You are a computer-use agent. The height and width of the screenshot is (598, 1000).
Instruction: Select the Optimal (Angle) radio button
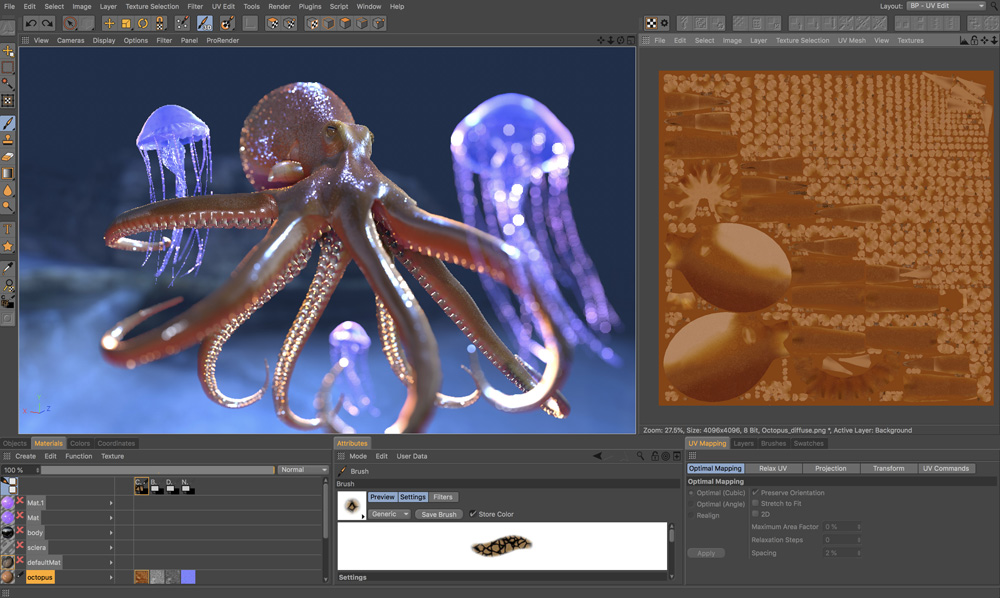point(691,504)
